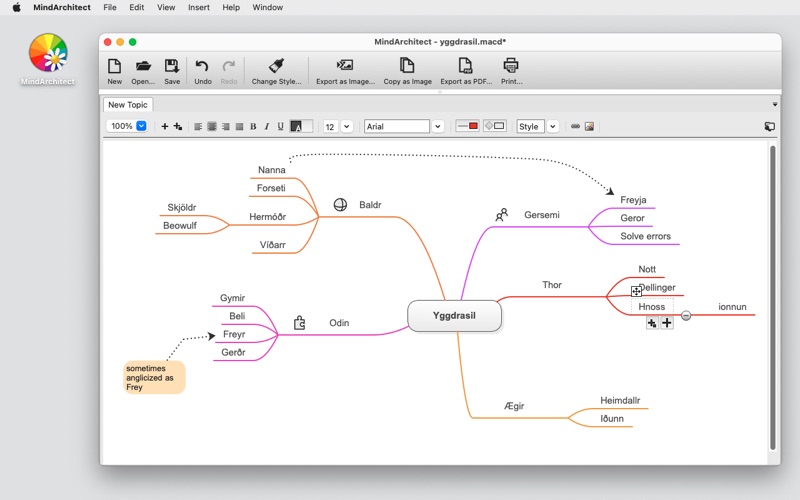This screenshot has height=500, width=800.
Task: Open the View menu
Action: coord(166,7)
